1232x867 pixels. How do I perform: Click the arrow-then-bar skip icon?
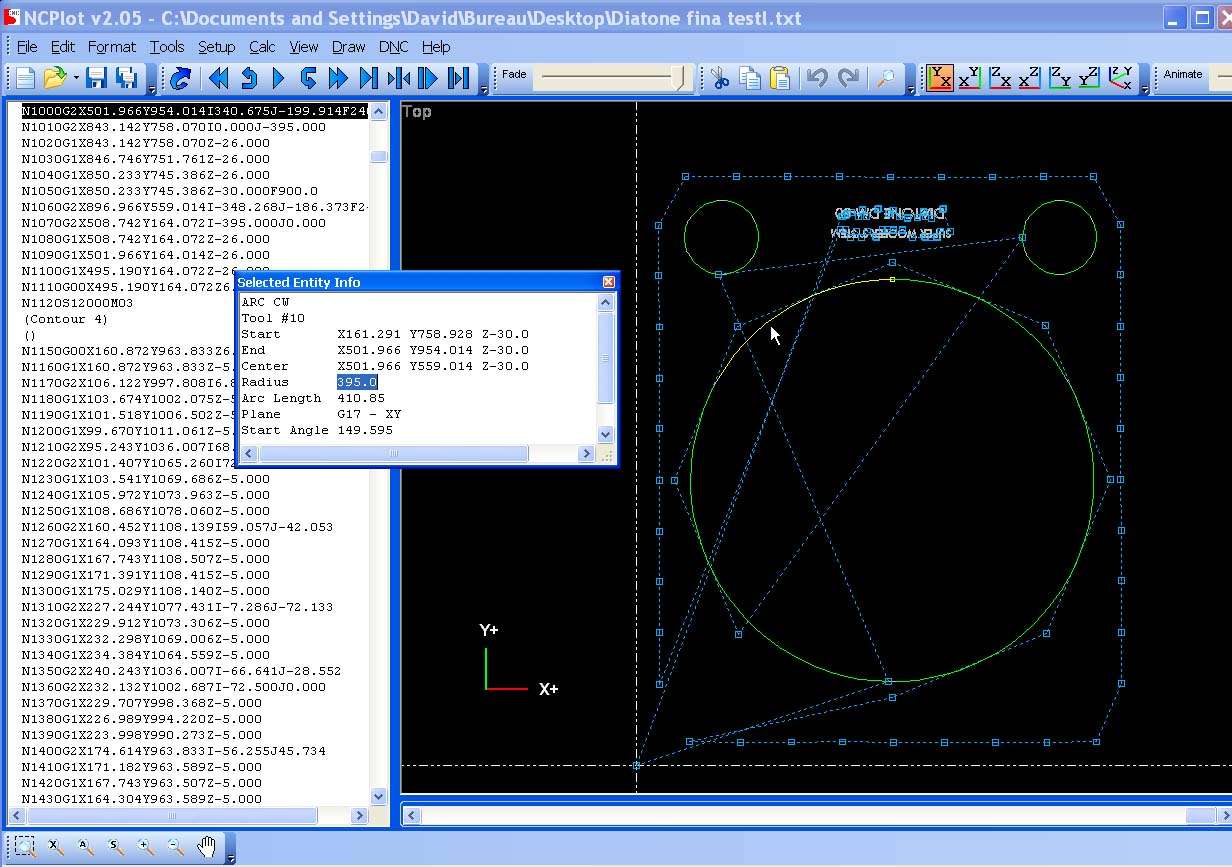click(369, 78)
